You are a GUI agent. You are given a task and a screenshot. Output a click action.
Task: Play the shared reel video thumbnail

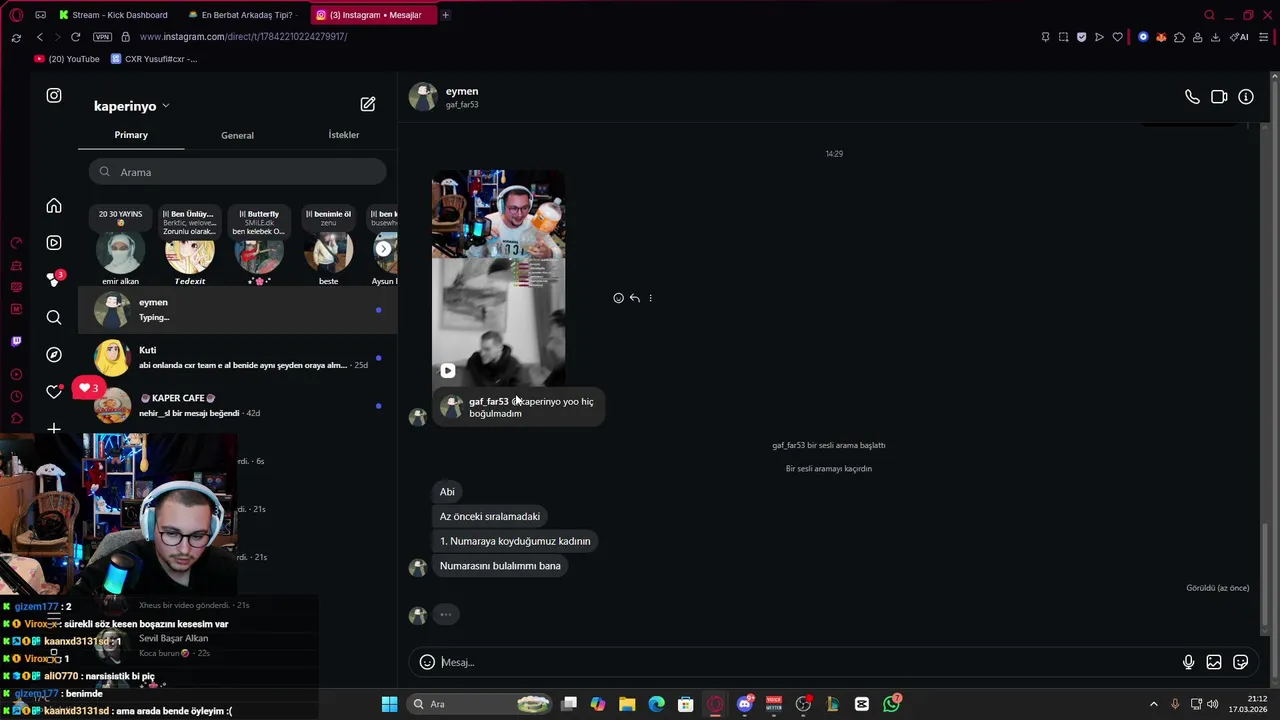(x=498, y=277)
